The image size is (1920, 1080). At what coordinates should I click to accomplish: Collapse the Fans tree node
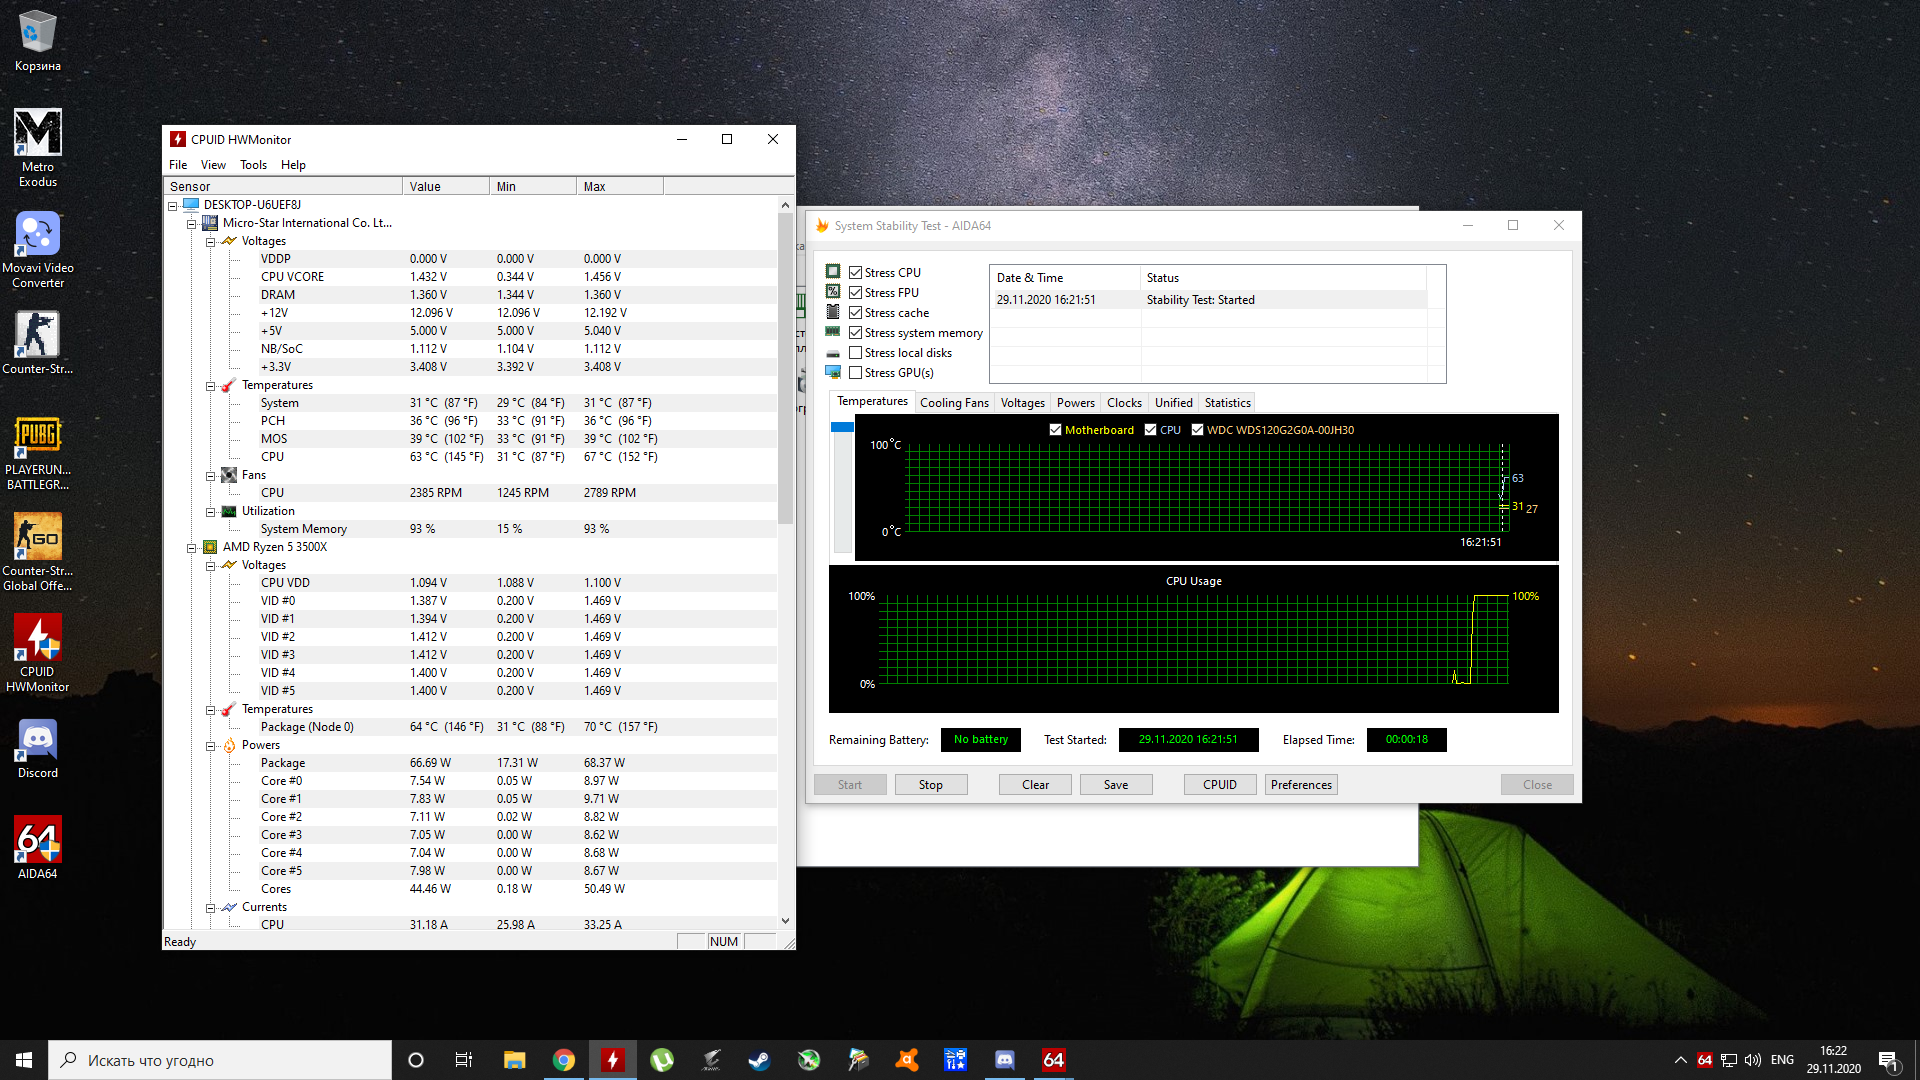tap(210, 476)
